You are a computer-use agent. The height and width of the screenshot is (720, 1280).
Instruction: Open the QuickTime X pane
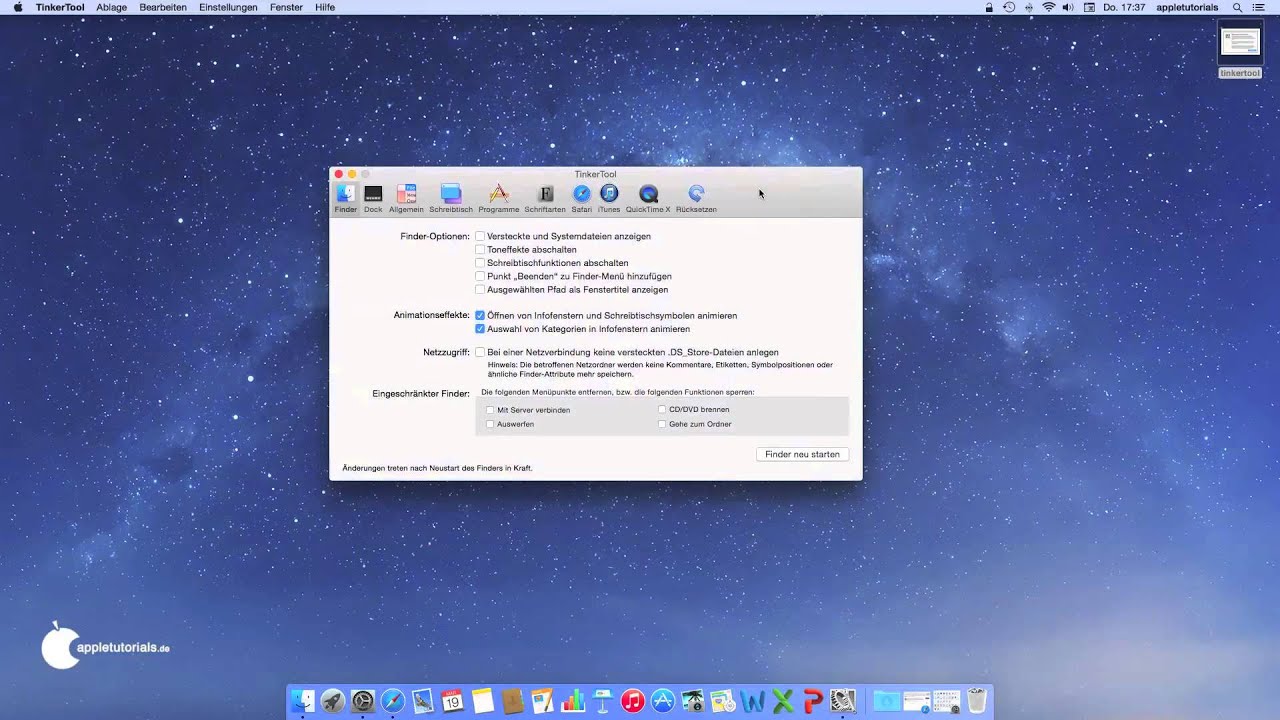coord(648,198)
